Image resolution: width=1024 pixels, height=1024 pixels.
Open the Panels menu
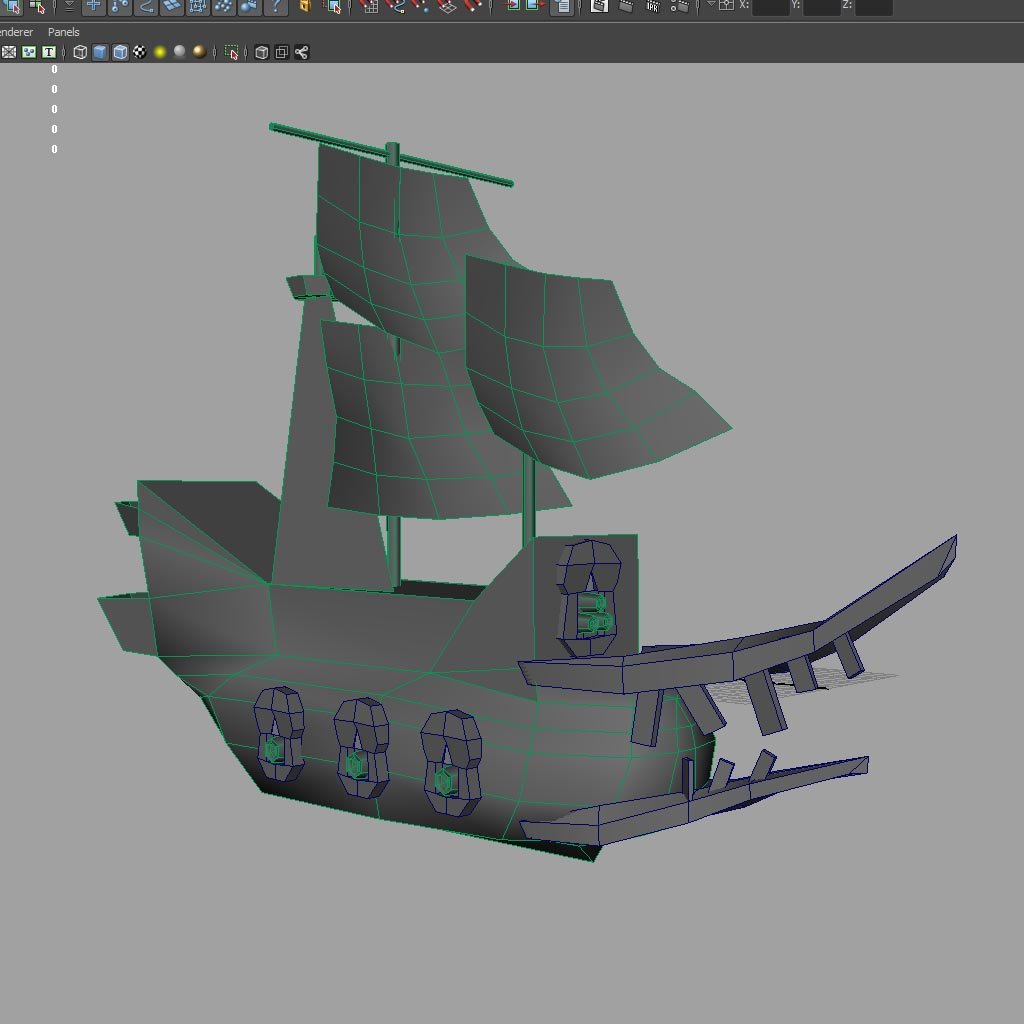tap(62, 31)
